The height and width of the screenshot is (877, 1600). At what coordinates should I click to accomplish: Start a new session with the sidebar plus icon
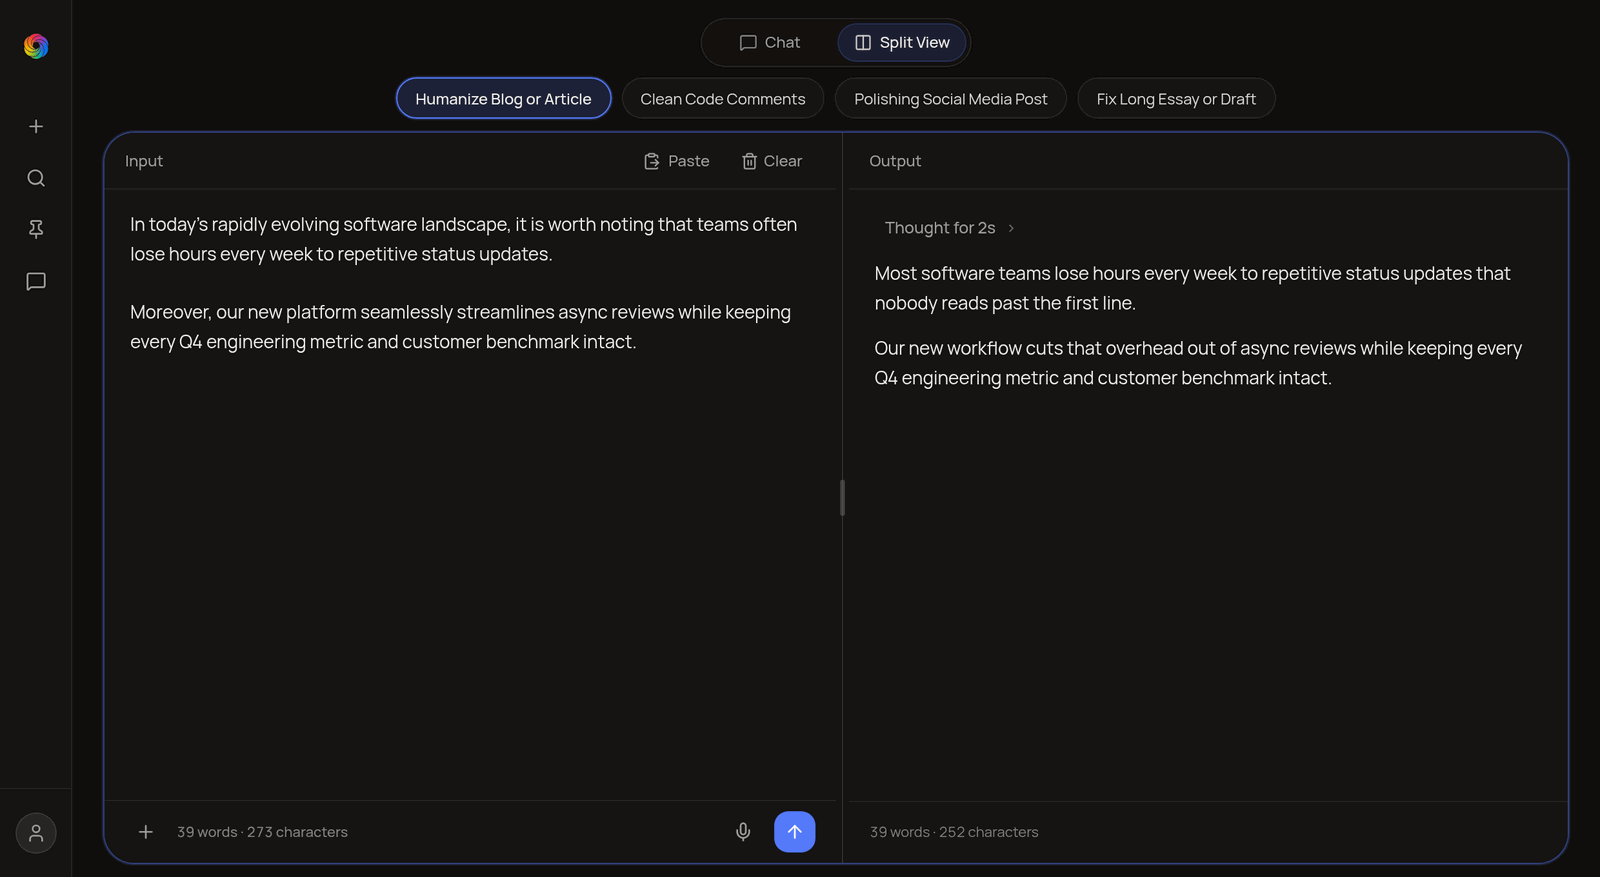coord(36,127)
